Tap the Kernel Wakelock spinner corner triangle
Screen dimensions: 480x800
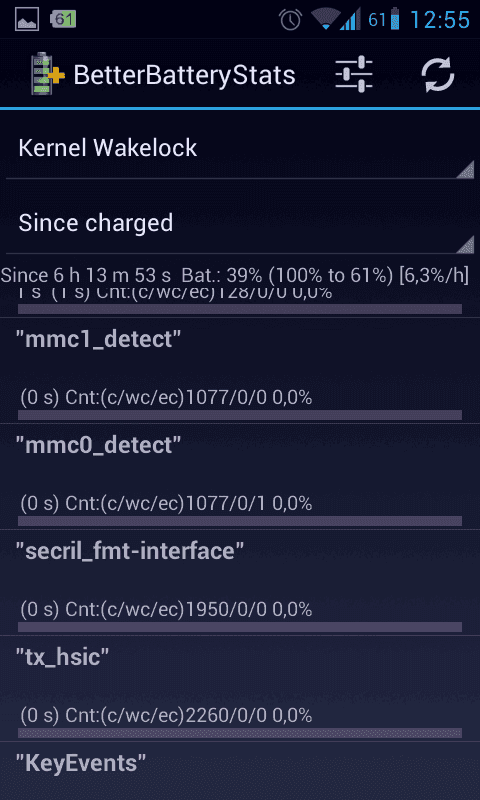tap(465, 169)
